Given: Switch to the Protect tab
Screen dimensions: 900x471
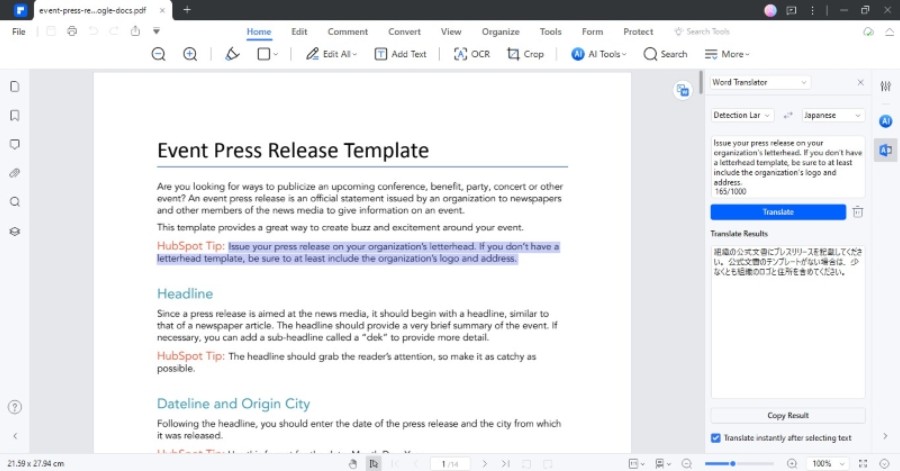Looking at the screenshot, I should coord(638,32).
